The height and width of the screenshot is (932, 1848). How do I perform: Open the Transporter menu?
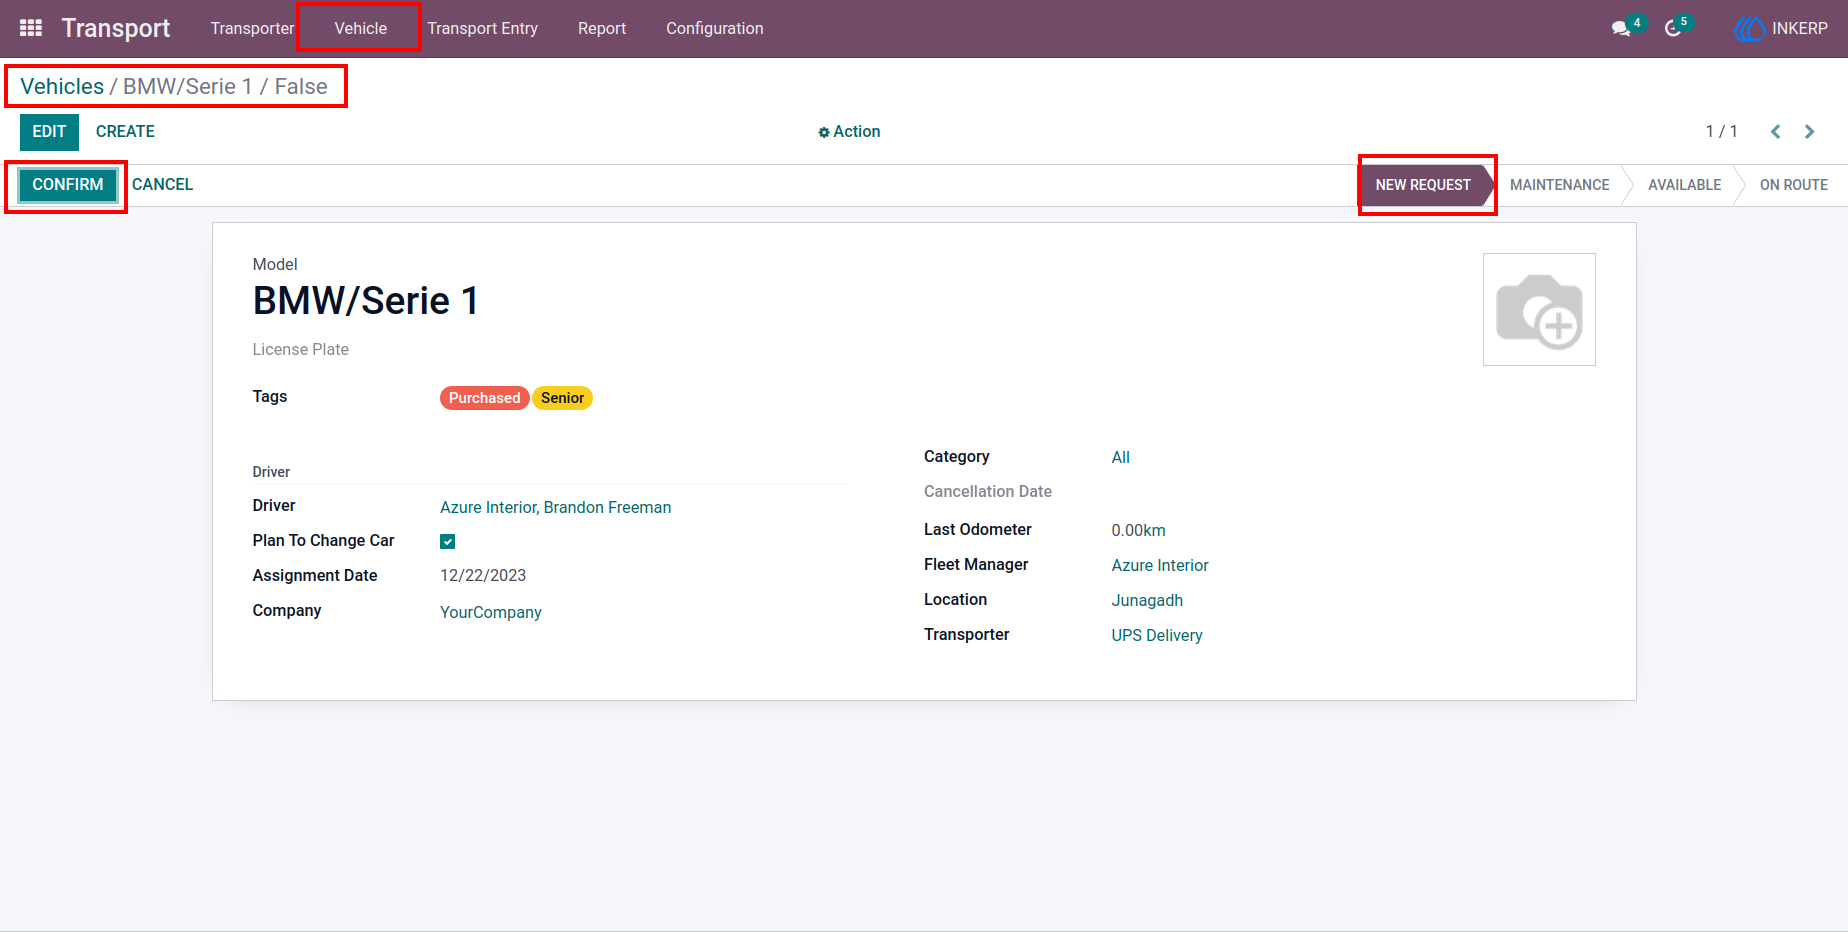point(252,29)
